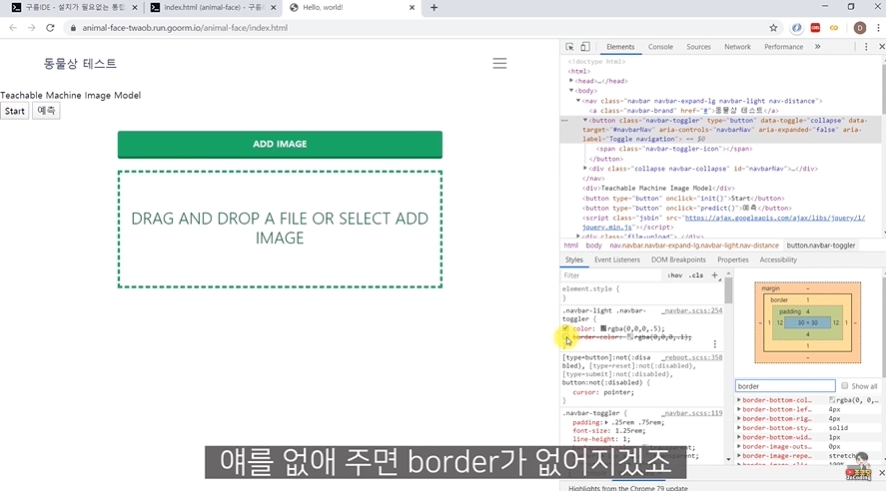Click the browser forward arrow
Viewport: 886px width, 491px height.
[x=32, y=28]
